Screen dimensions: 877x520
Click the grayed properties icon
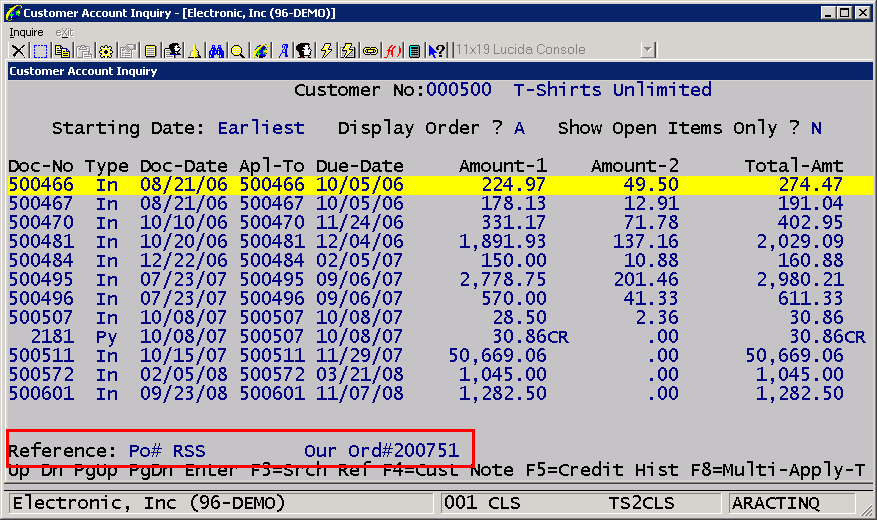(128, 51)
